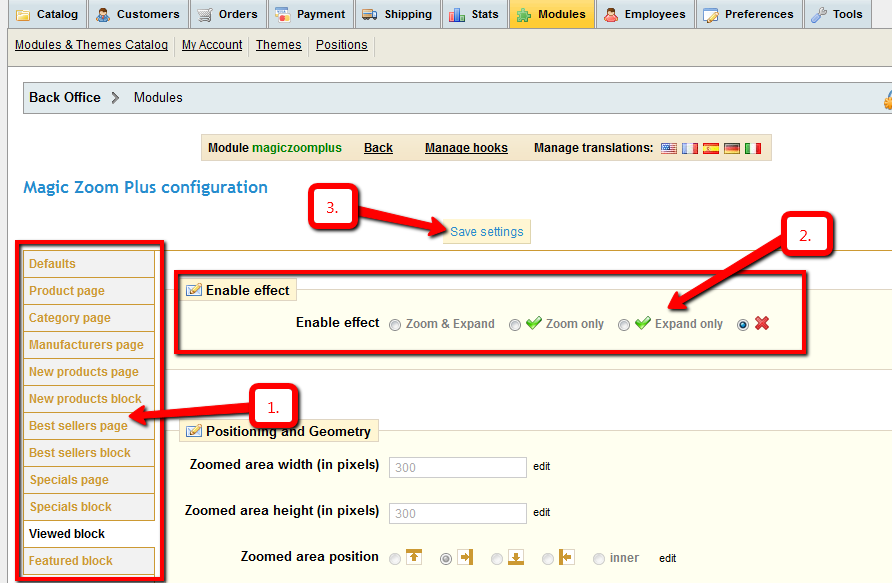Open the Best sellers block tab
Viewport: 892px width, 583px height.
click(89, 453)
